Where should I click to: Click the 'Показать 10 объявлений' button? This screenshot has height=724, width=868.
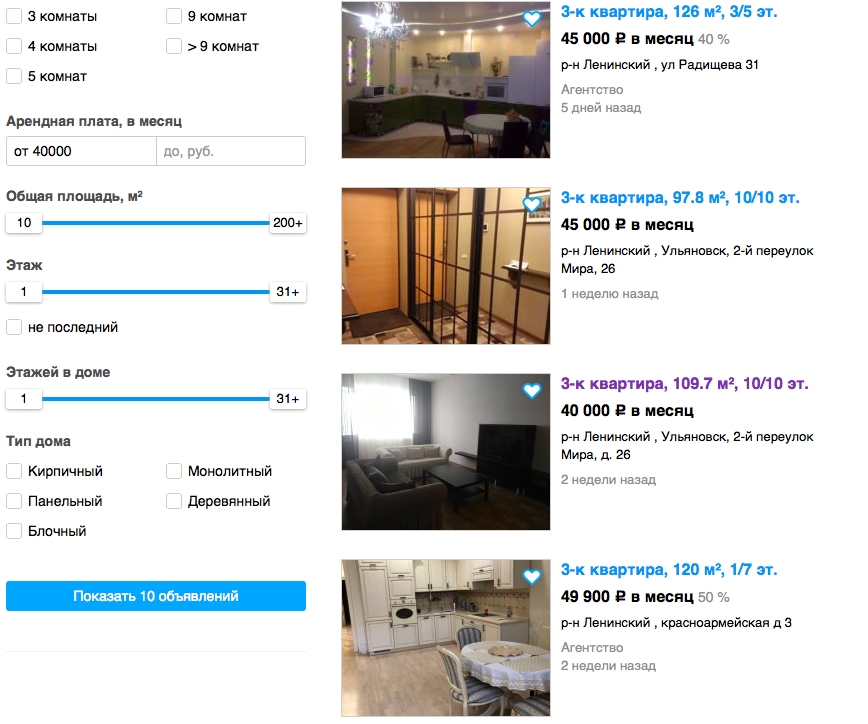point(156,596)
